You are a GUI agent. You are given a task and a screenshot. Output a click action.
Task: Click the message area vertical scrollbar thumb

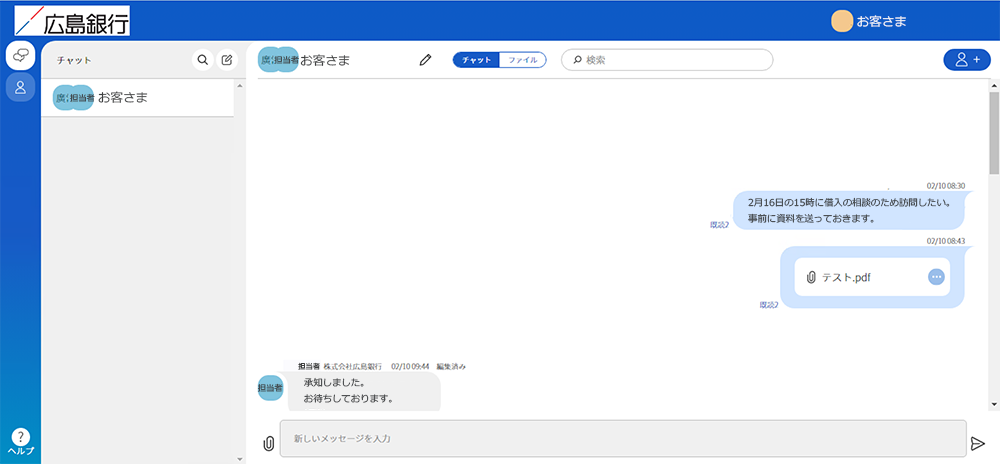click(x=994, y=132)
